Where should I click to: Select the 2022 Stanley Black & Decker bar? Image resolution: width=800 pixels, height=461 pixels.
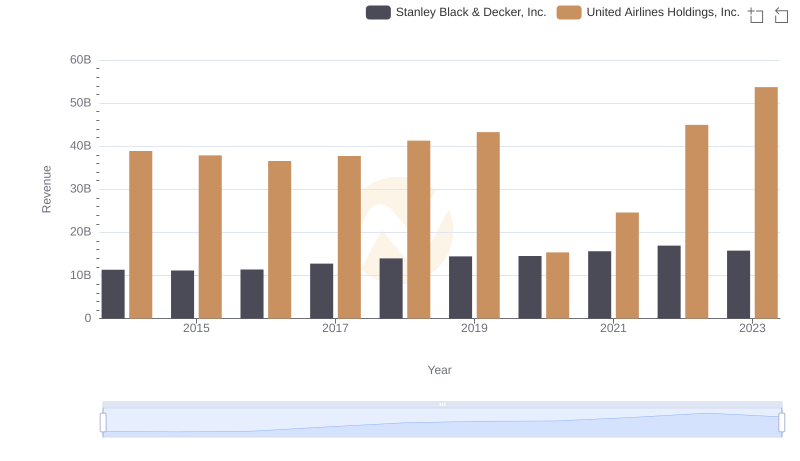[669, 282]
